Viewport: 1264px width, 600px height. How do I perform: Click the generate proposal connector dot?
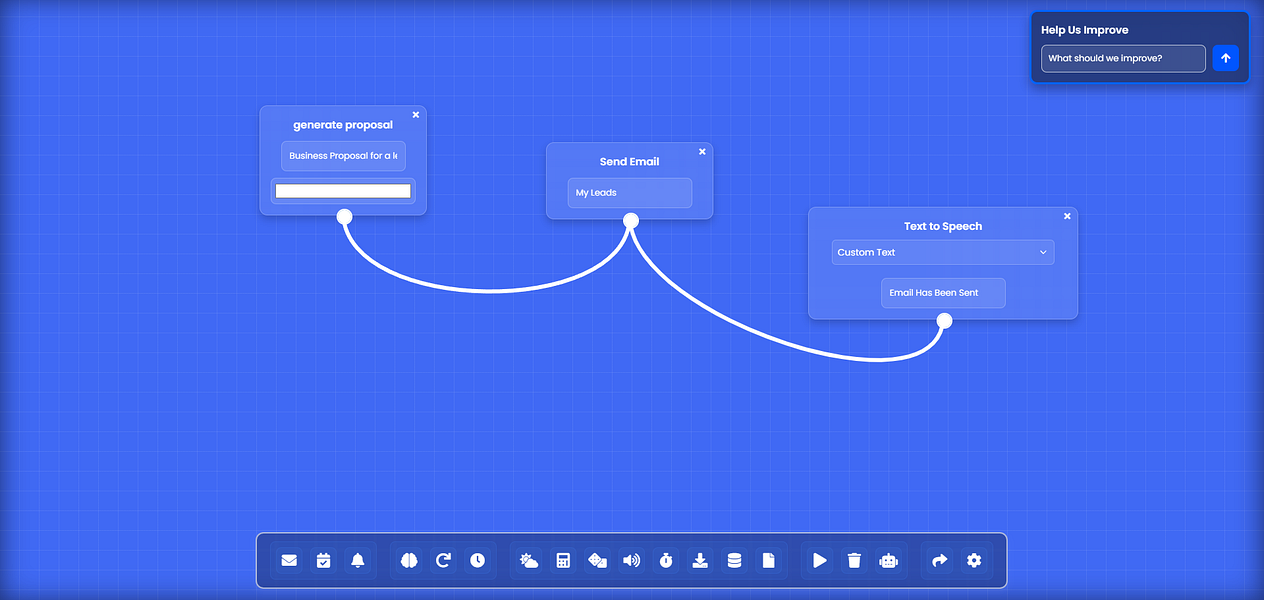click(x=344, y=216)
